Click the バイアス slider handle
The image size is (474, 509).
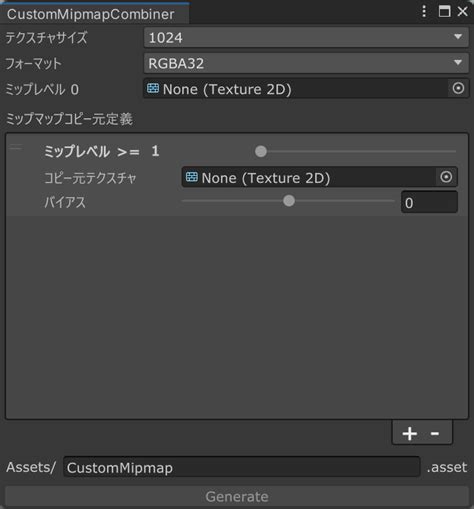pos(289,201)
